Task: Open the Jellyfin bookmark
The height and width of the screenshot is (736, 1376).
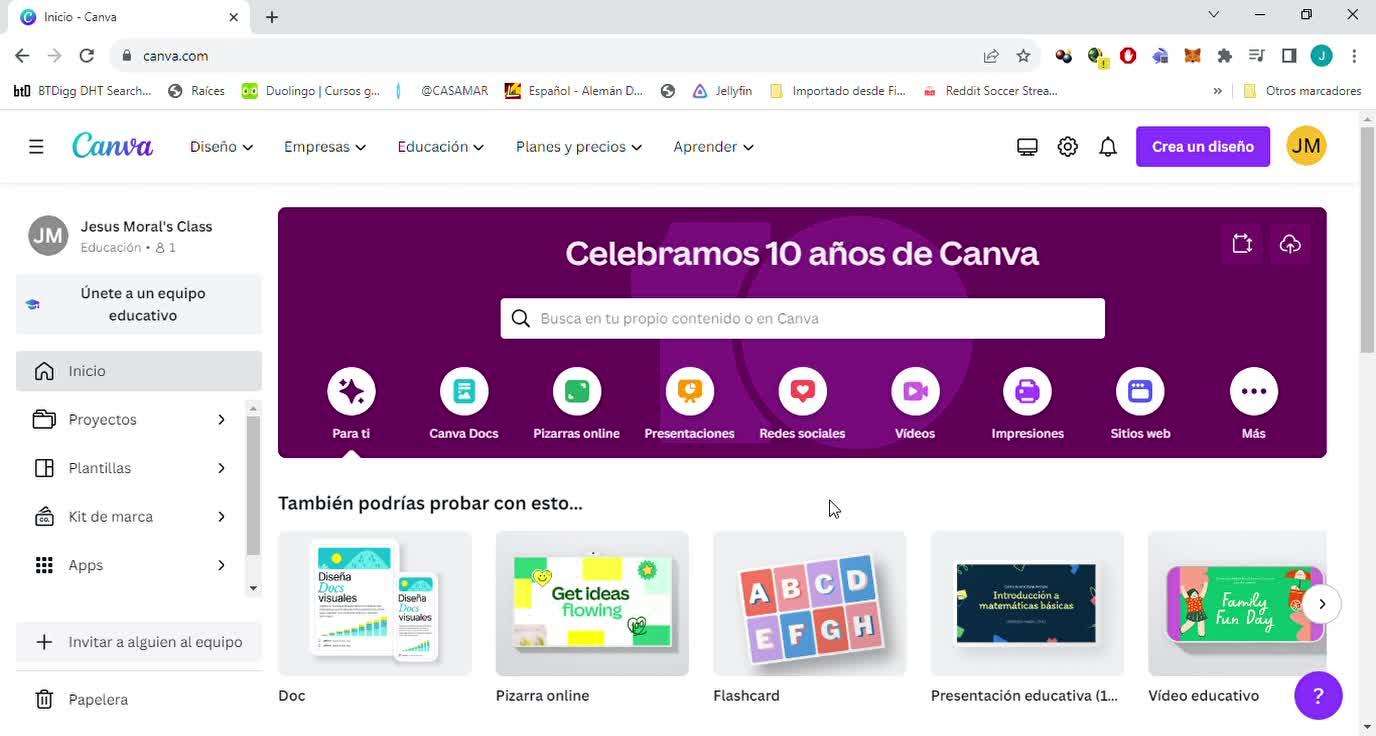Action: (x=722, y=91)
